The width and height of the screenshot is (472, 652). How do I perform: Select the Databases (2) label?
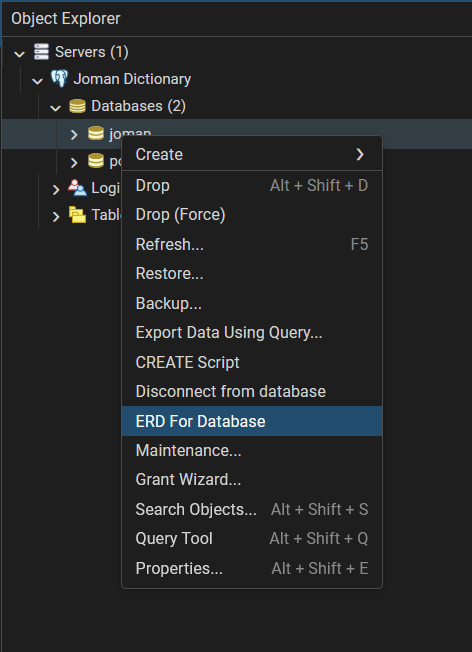138,106
